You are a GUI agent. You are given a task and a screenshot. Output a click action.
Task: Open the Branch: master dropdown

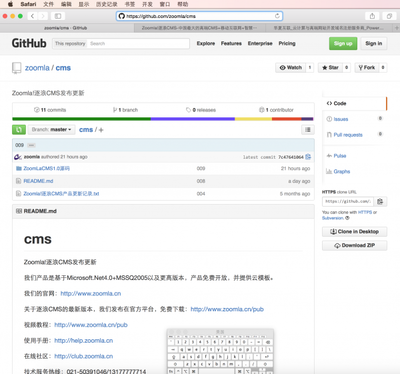click(x=51, y=130)
